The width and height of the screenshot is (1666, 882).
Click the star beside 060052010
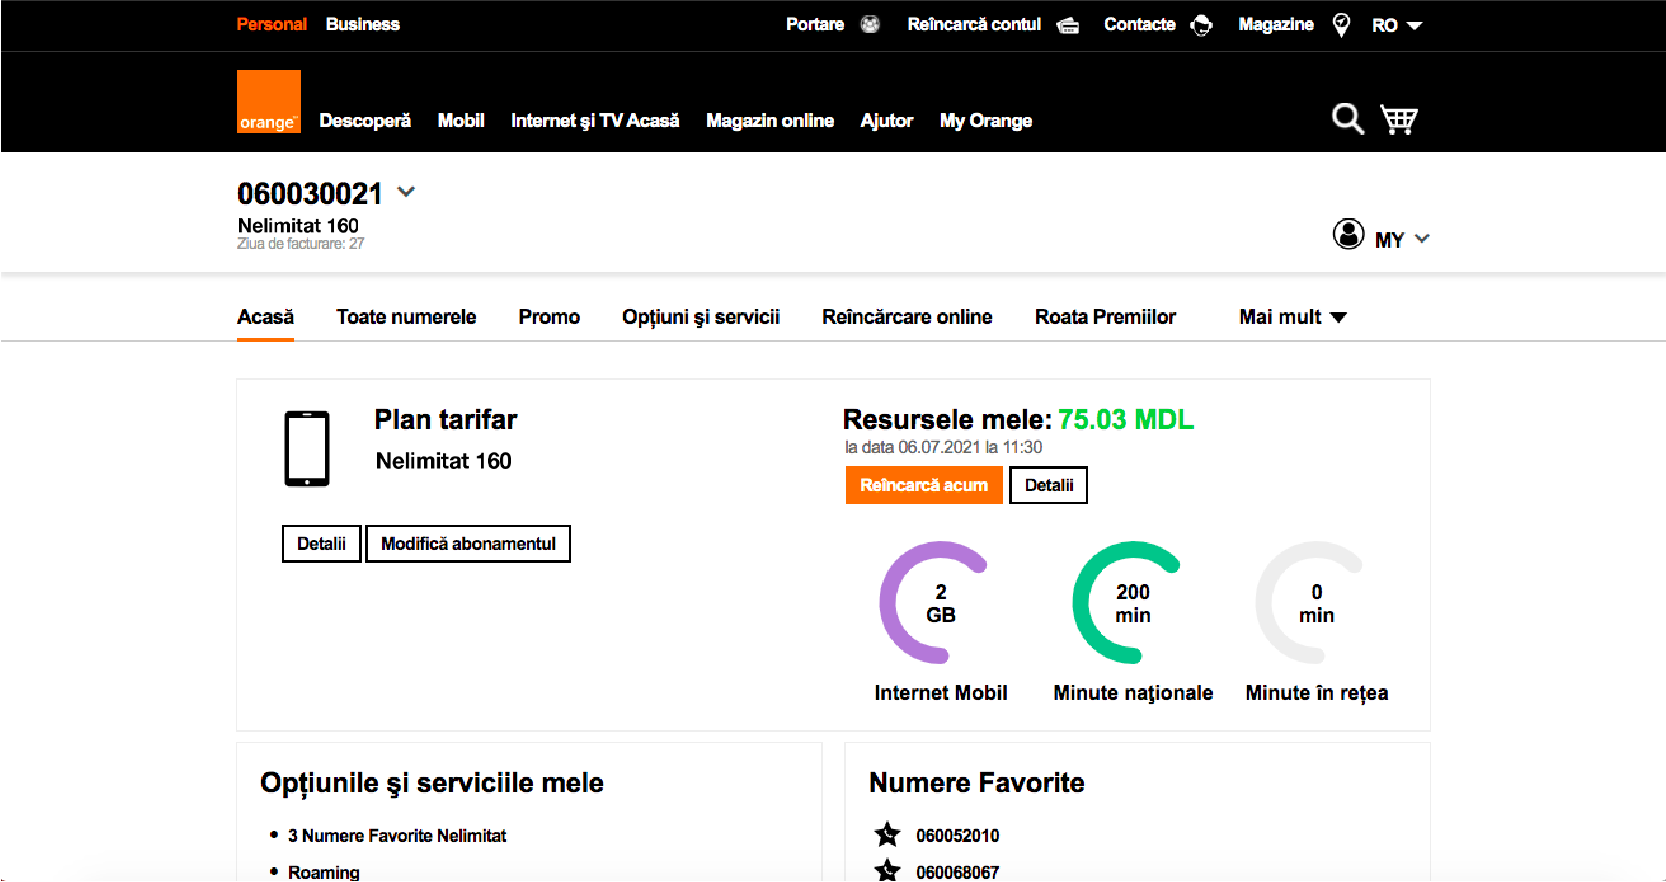[887, 834]
